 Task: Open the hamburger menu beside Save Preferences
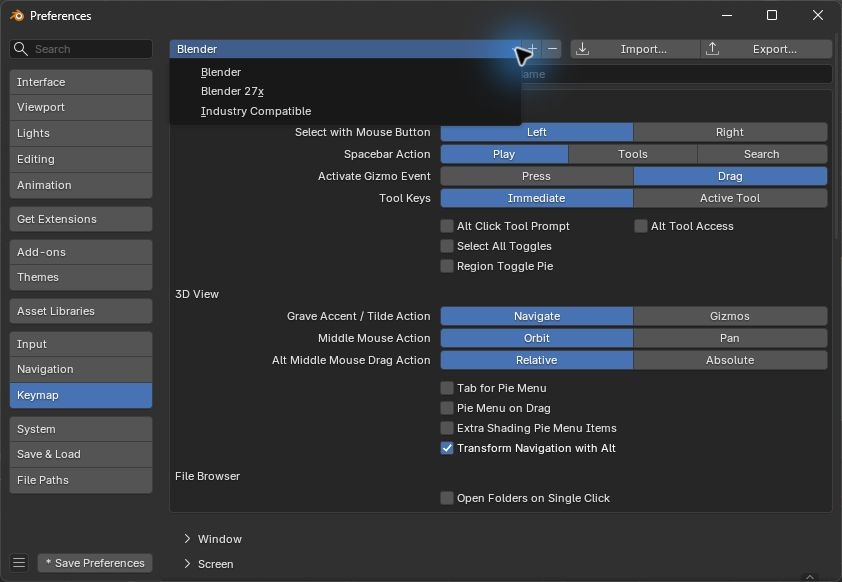point(19,563)
